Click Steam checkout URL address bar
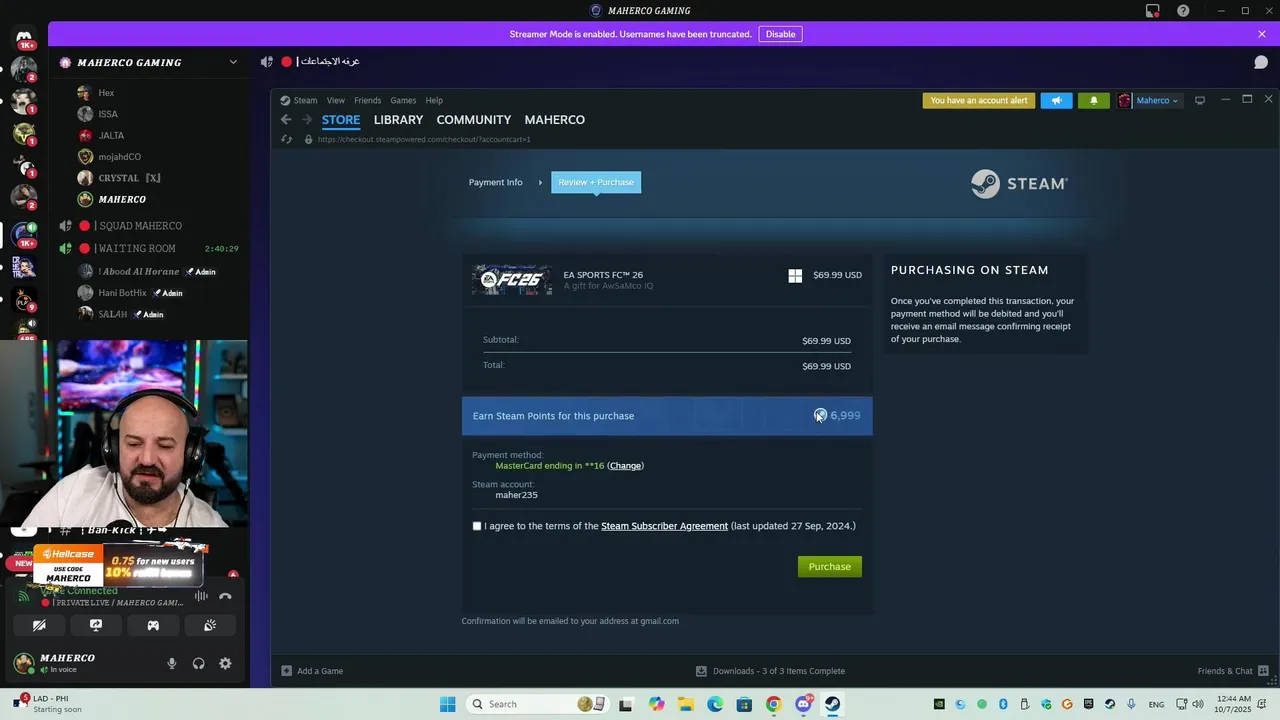 point(424,139)
